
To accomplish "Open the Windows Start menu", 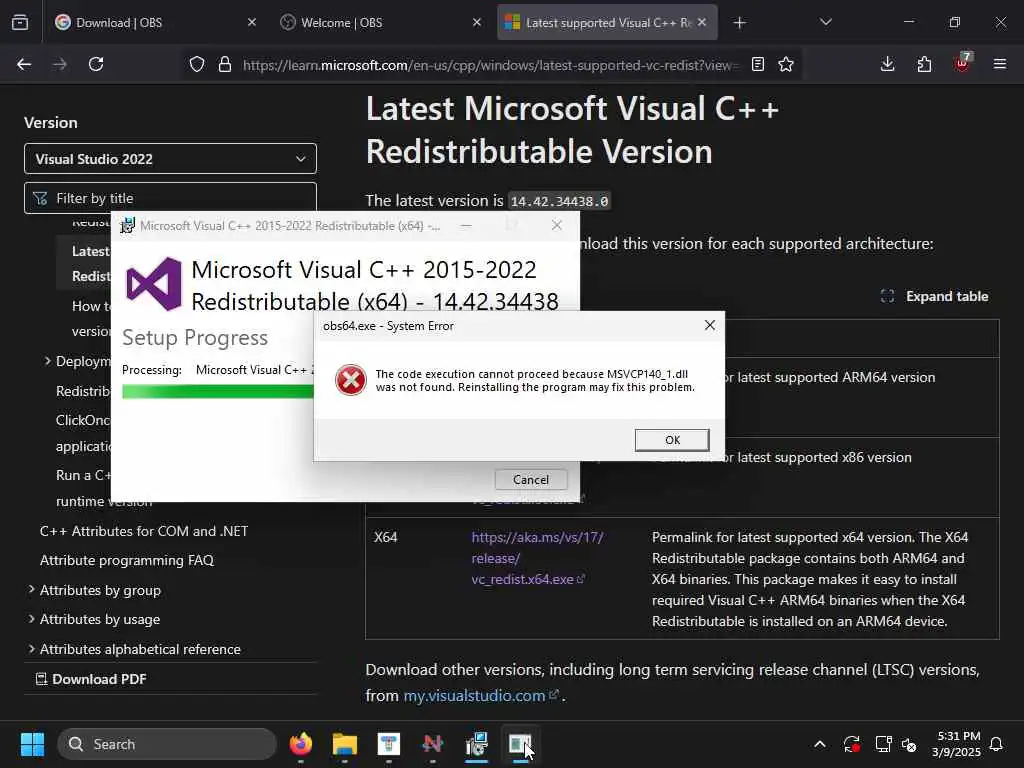I will [x=32, y=744].
